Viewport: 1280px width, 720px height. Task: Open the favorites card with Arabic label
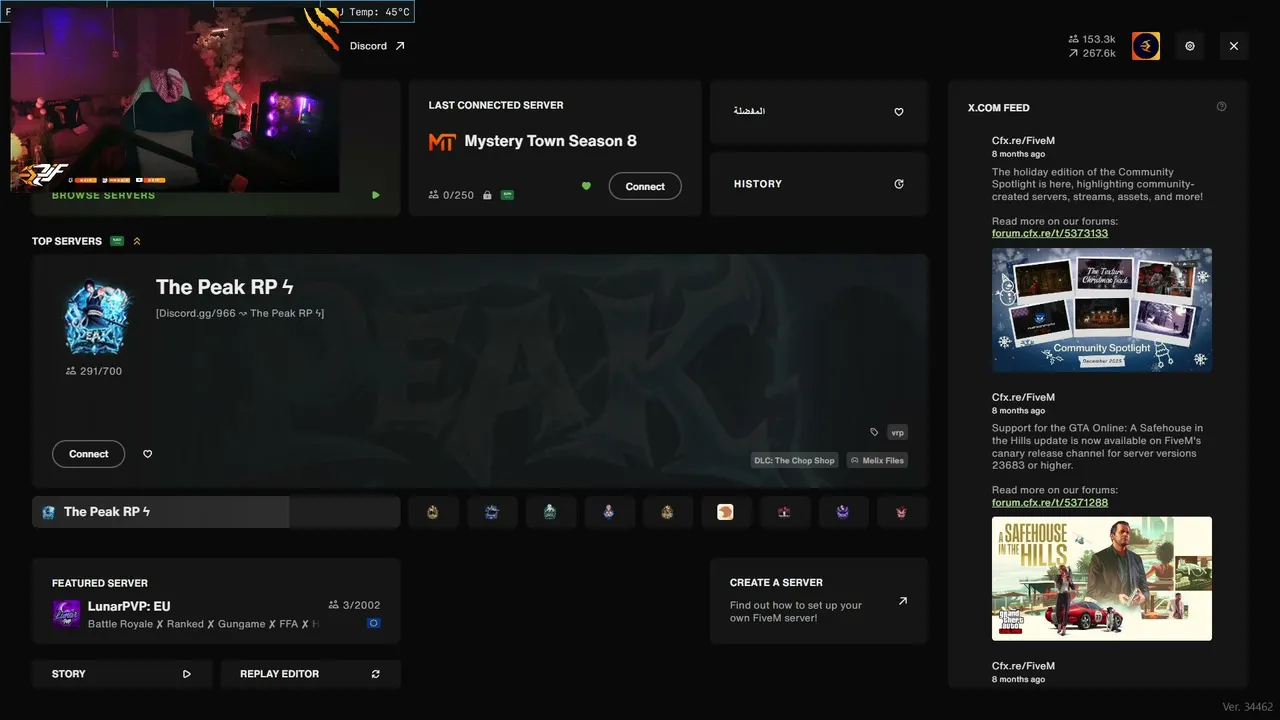pyautogui.click(x=819, y=112)
